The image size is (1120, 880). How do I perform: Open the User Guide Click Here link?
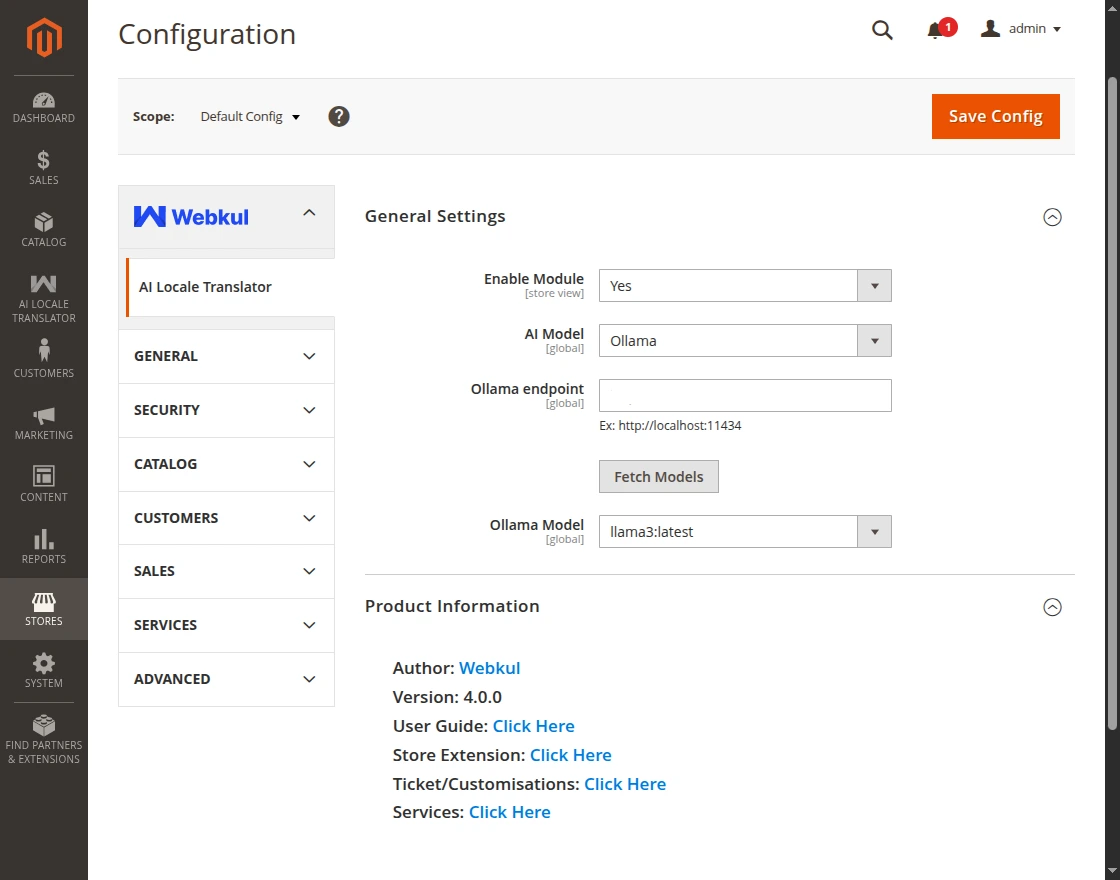point(533,726)
